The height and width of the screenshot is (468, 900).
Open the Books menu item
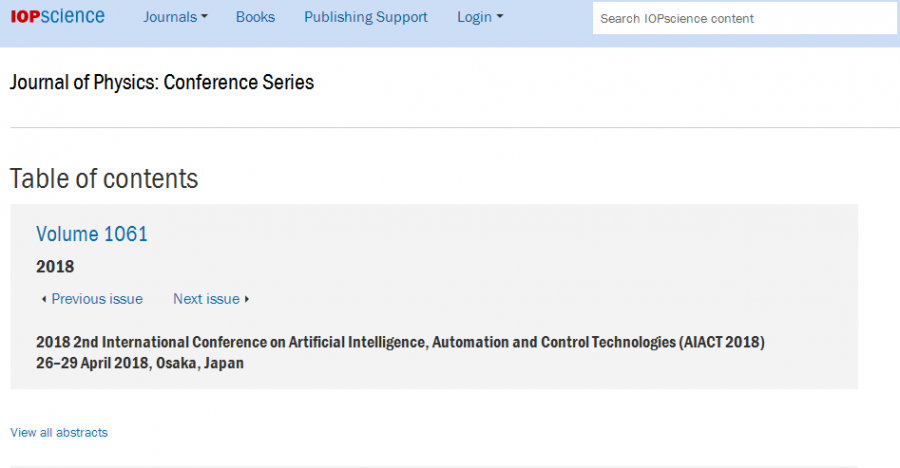[255, 17]
